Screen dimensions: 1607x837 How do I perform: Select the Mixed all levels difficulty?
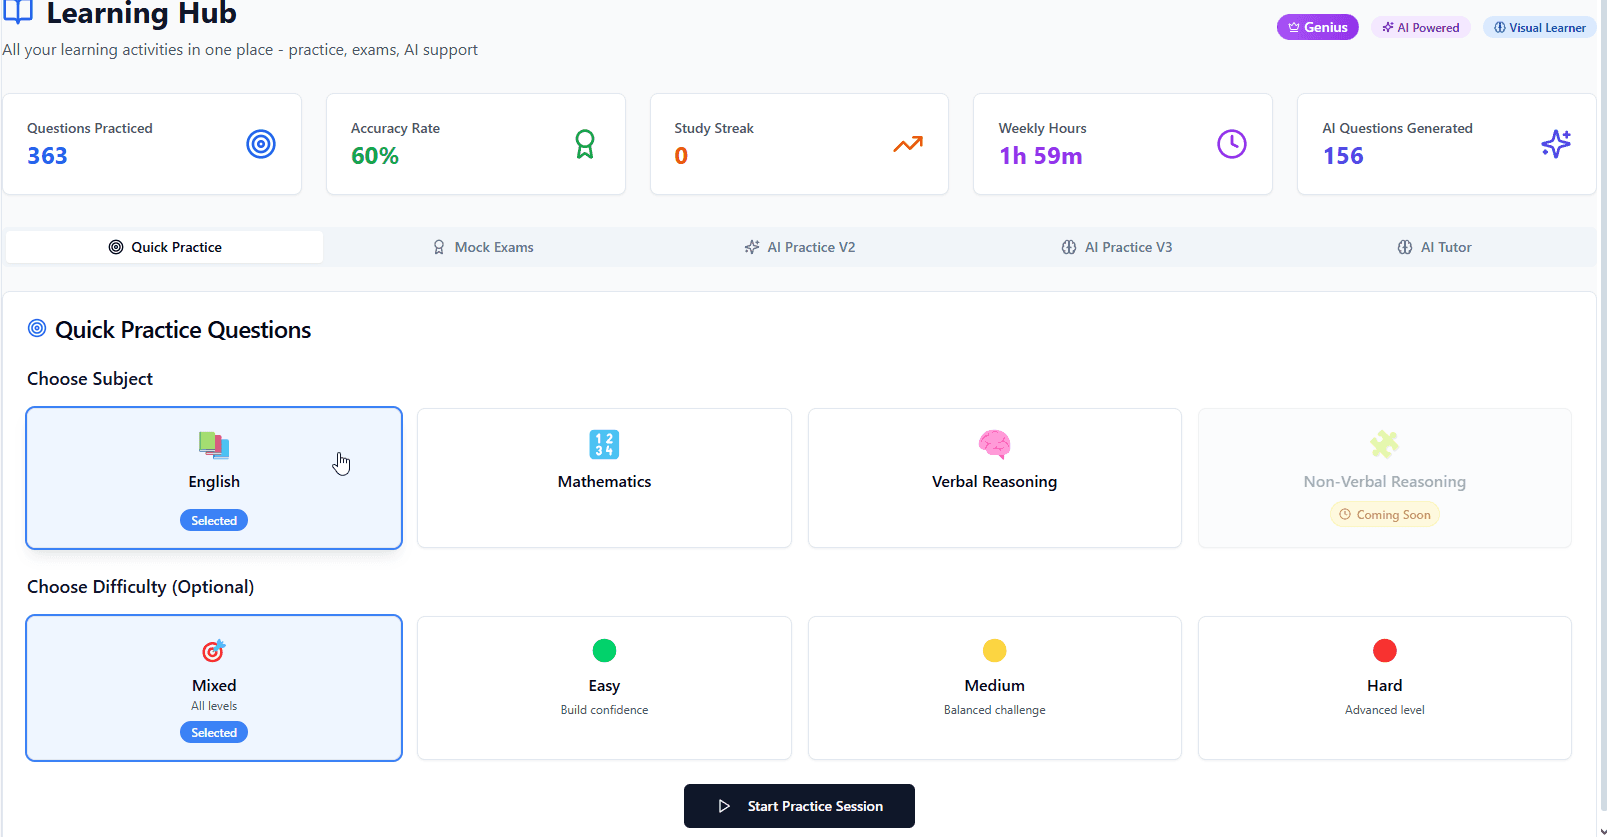coord(214,688)
